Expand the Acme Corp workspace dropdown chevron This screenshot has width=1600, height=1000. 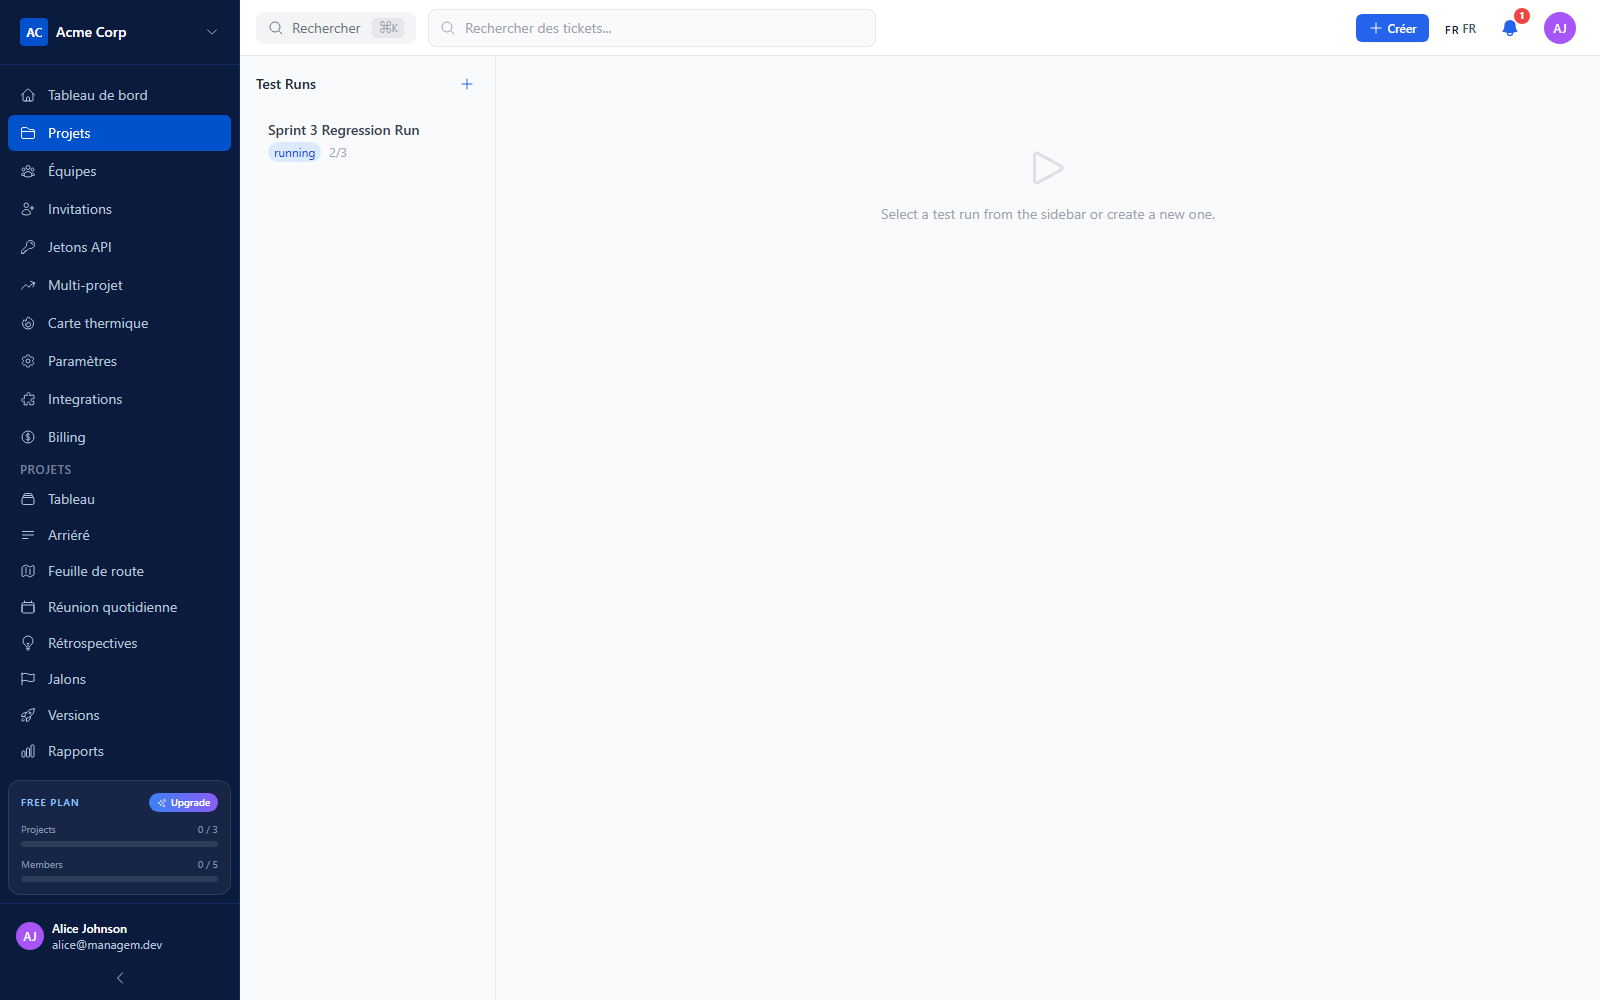(x=212, y=32)
